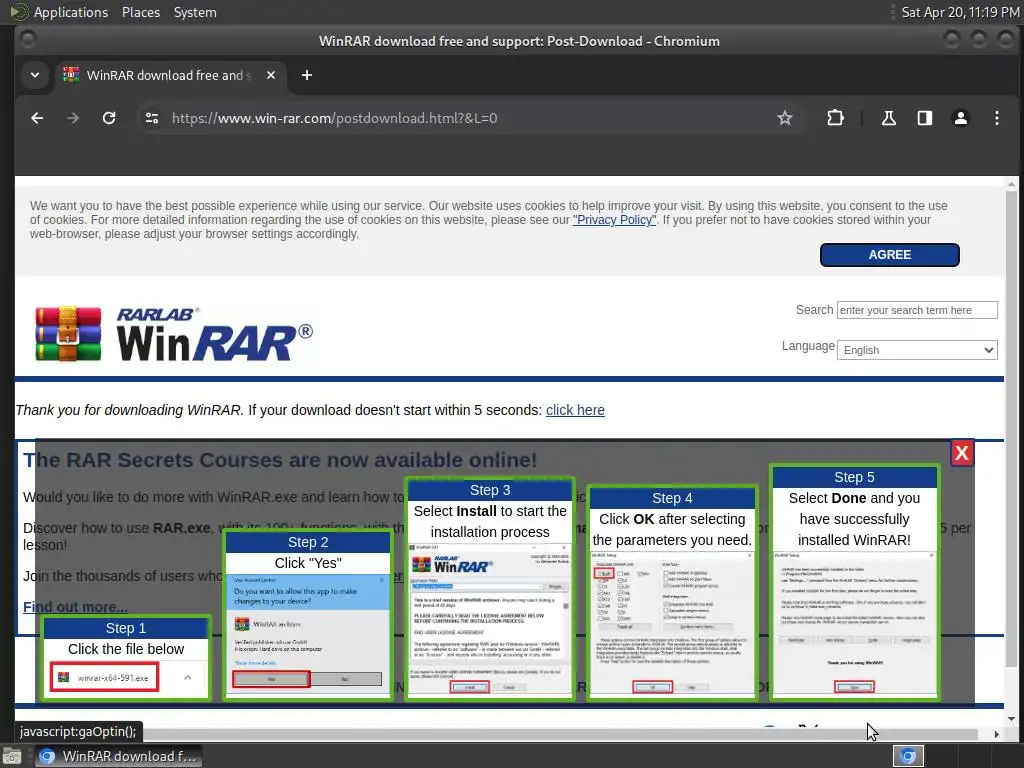Viewport: 1024px width, 768px height.
Task: Go back to the previous page
Action: [37, 118]
